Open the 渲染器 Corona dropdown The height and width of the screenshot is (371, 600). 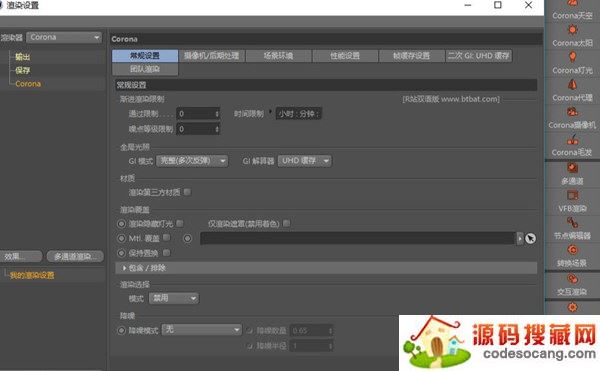[64, 37]
